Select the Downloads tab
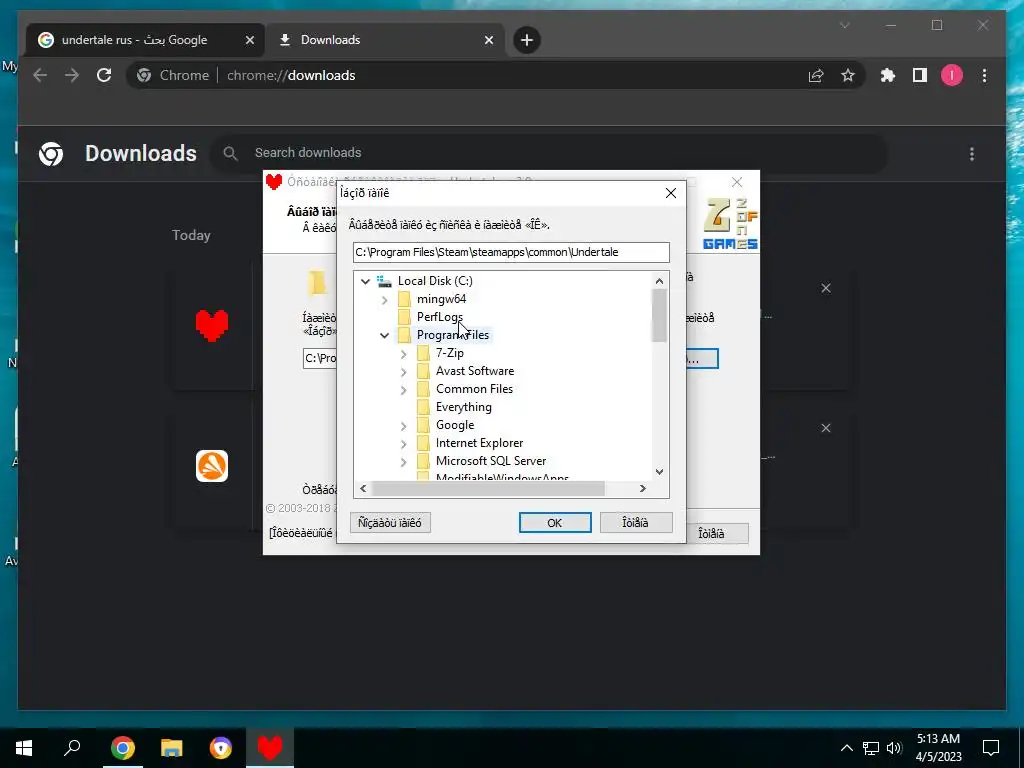The image size is (1024, 768). tap(385, 40)
